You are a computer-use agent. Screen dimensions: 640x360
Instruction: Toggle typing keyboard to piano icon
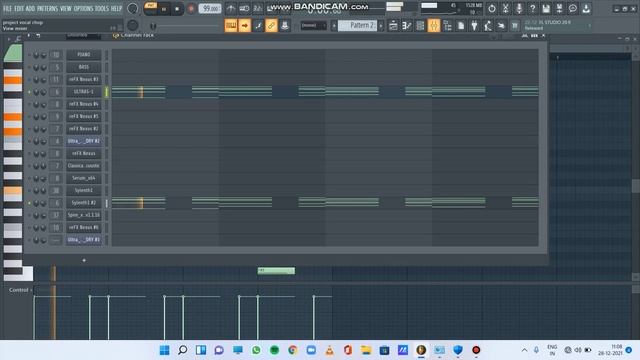click(x=231, y=26)
